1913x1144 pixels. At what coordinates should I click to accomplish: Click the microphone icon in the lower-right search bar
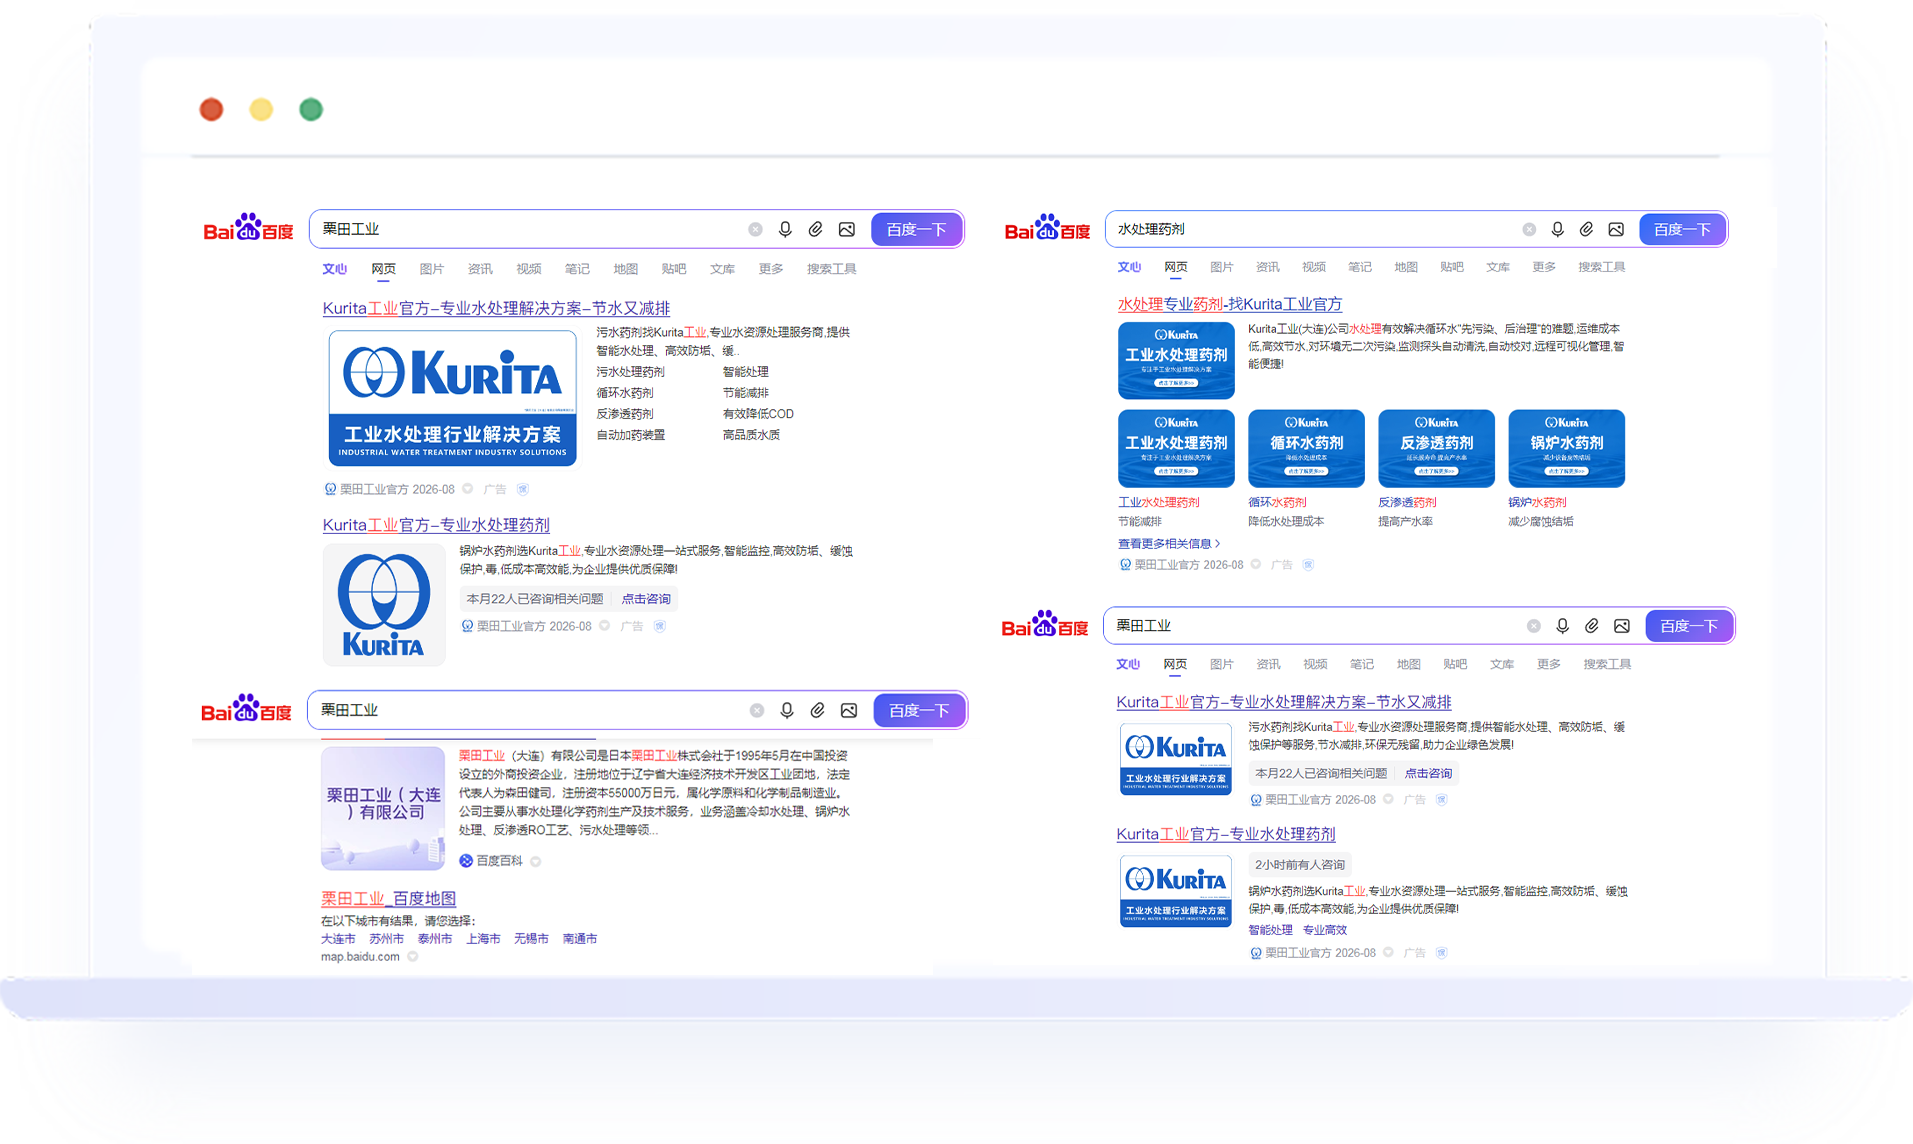[x=1562, y=626]
